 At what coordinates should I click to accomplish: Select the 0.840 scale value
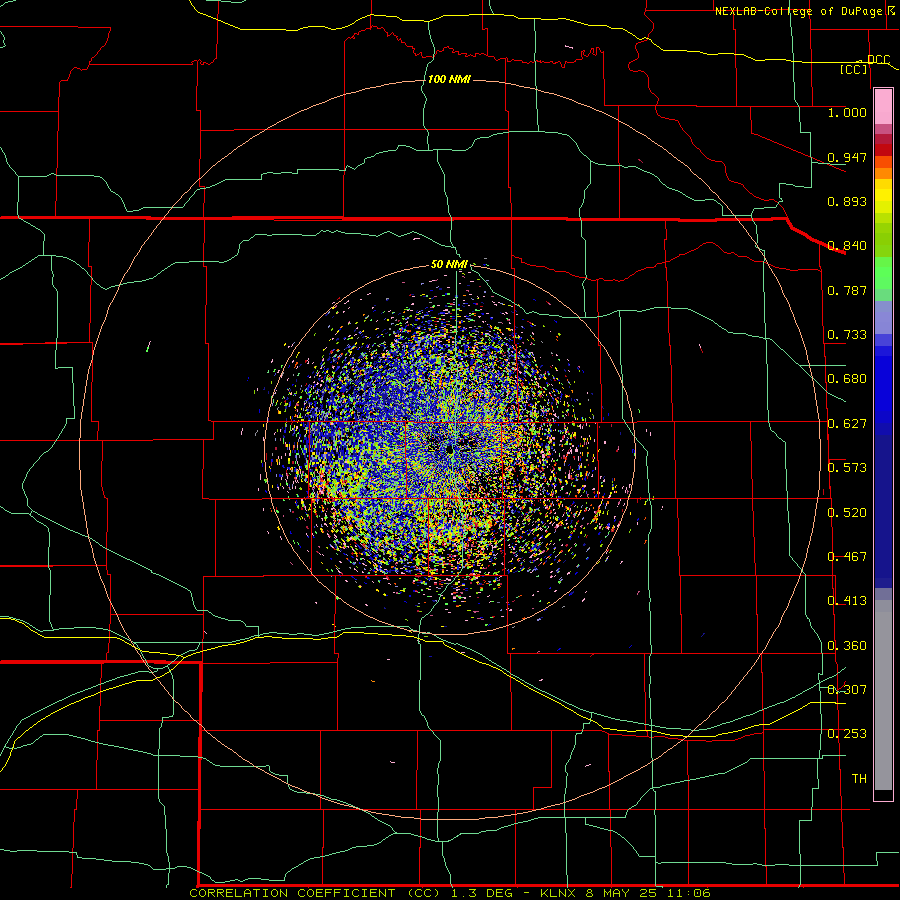(847, 246)
